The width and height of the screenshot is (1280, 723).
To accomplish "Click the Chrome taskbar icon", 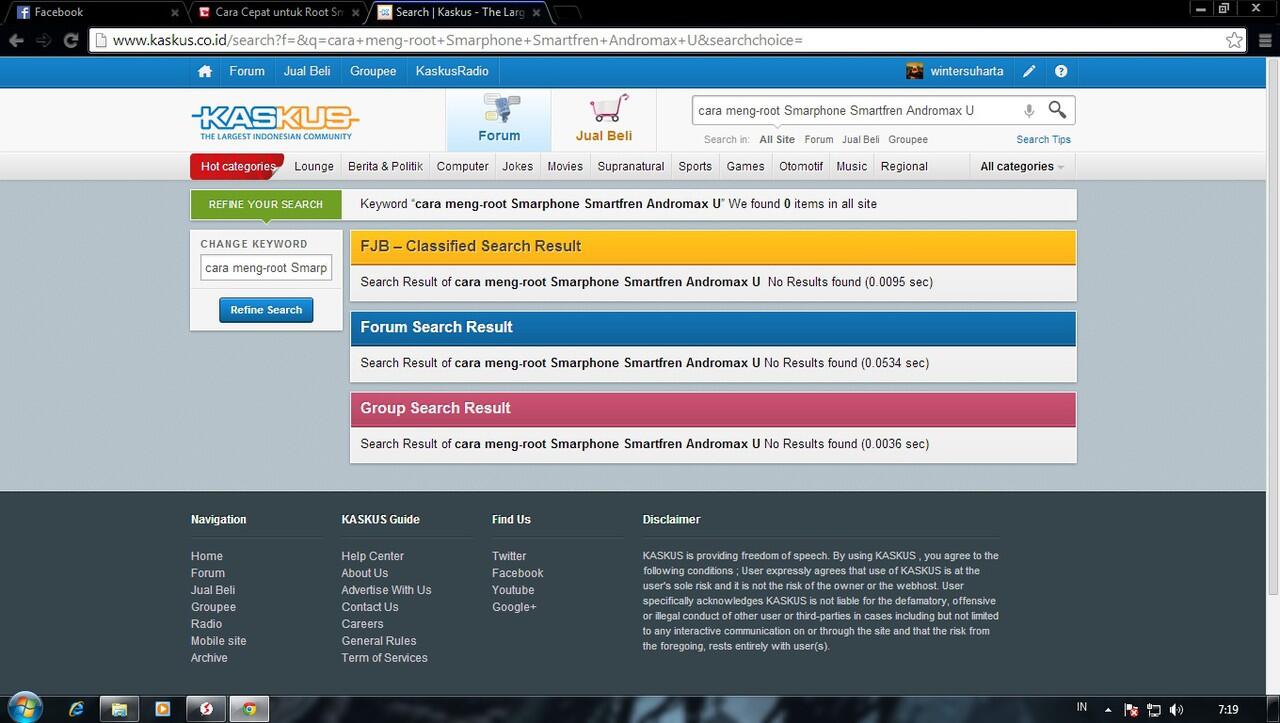I will [x=249, y=709].
